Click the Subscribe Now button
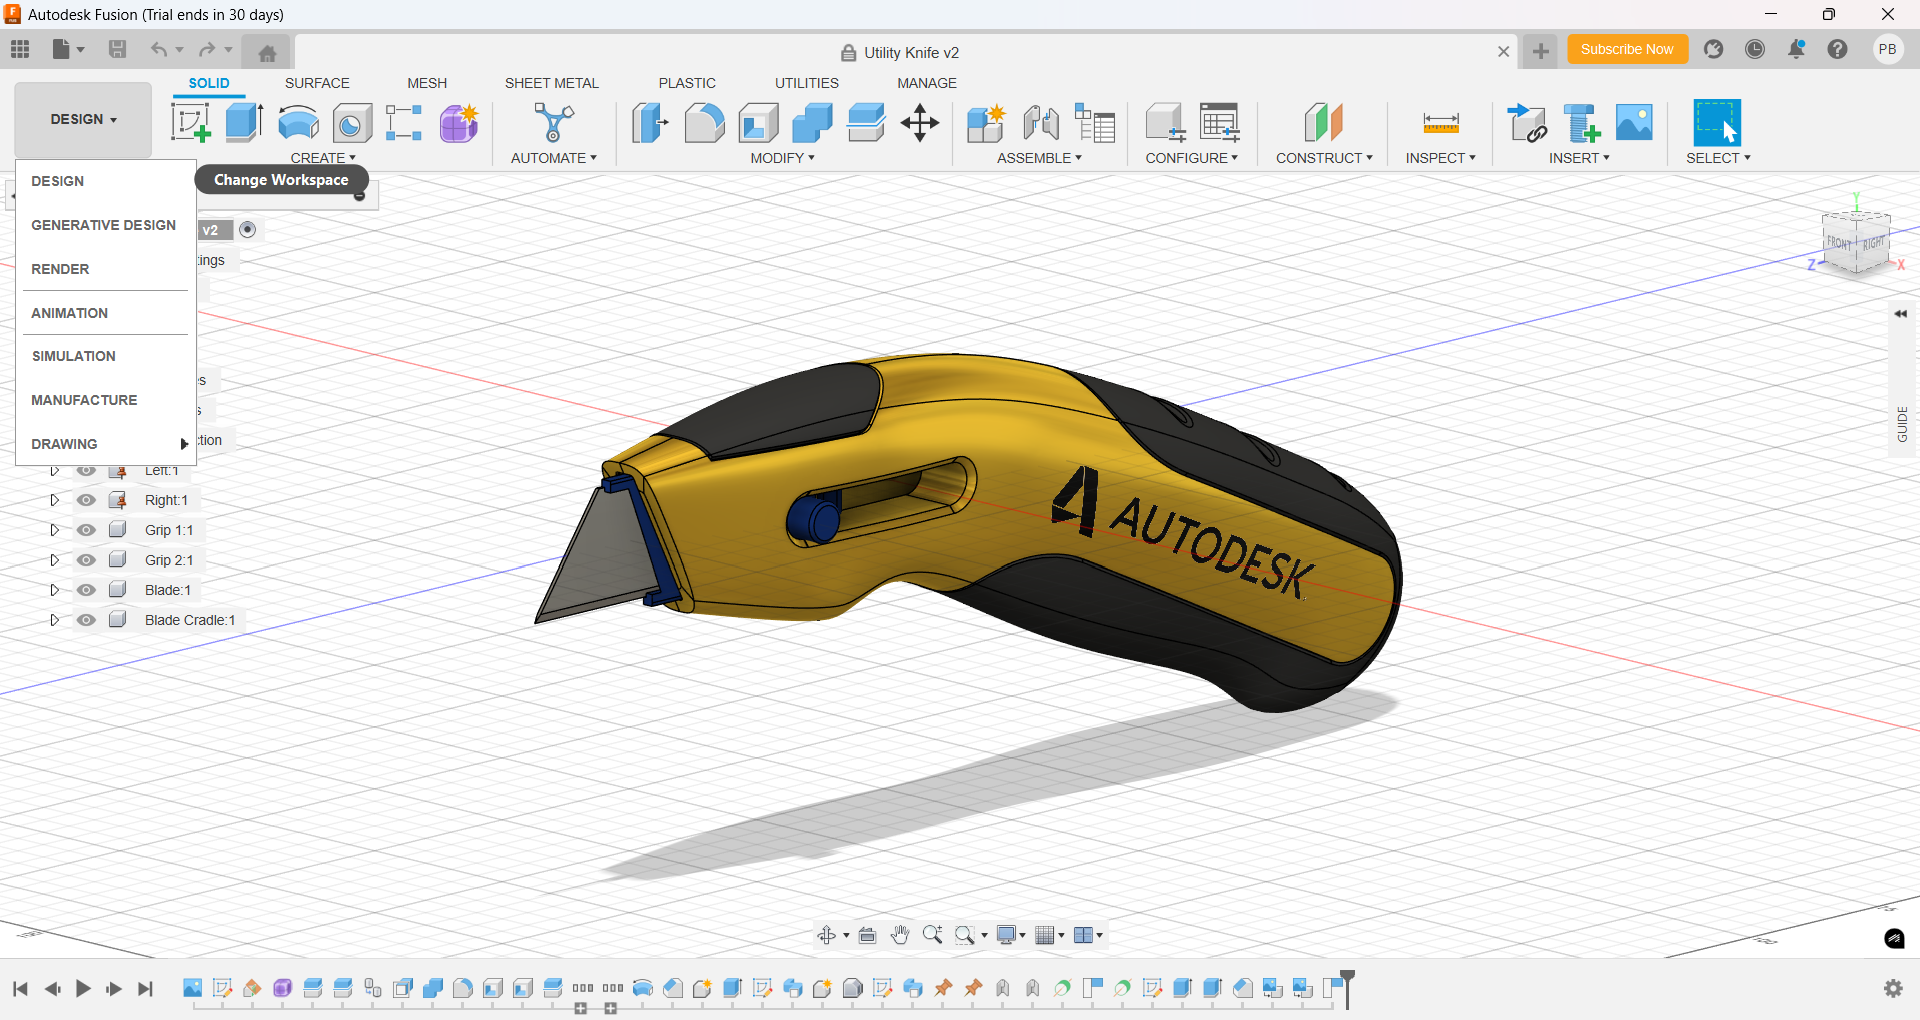 1627,49
